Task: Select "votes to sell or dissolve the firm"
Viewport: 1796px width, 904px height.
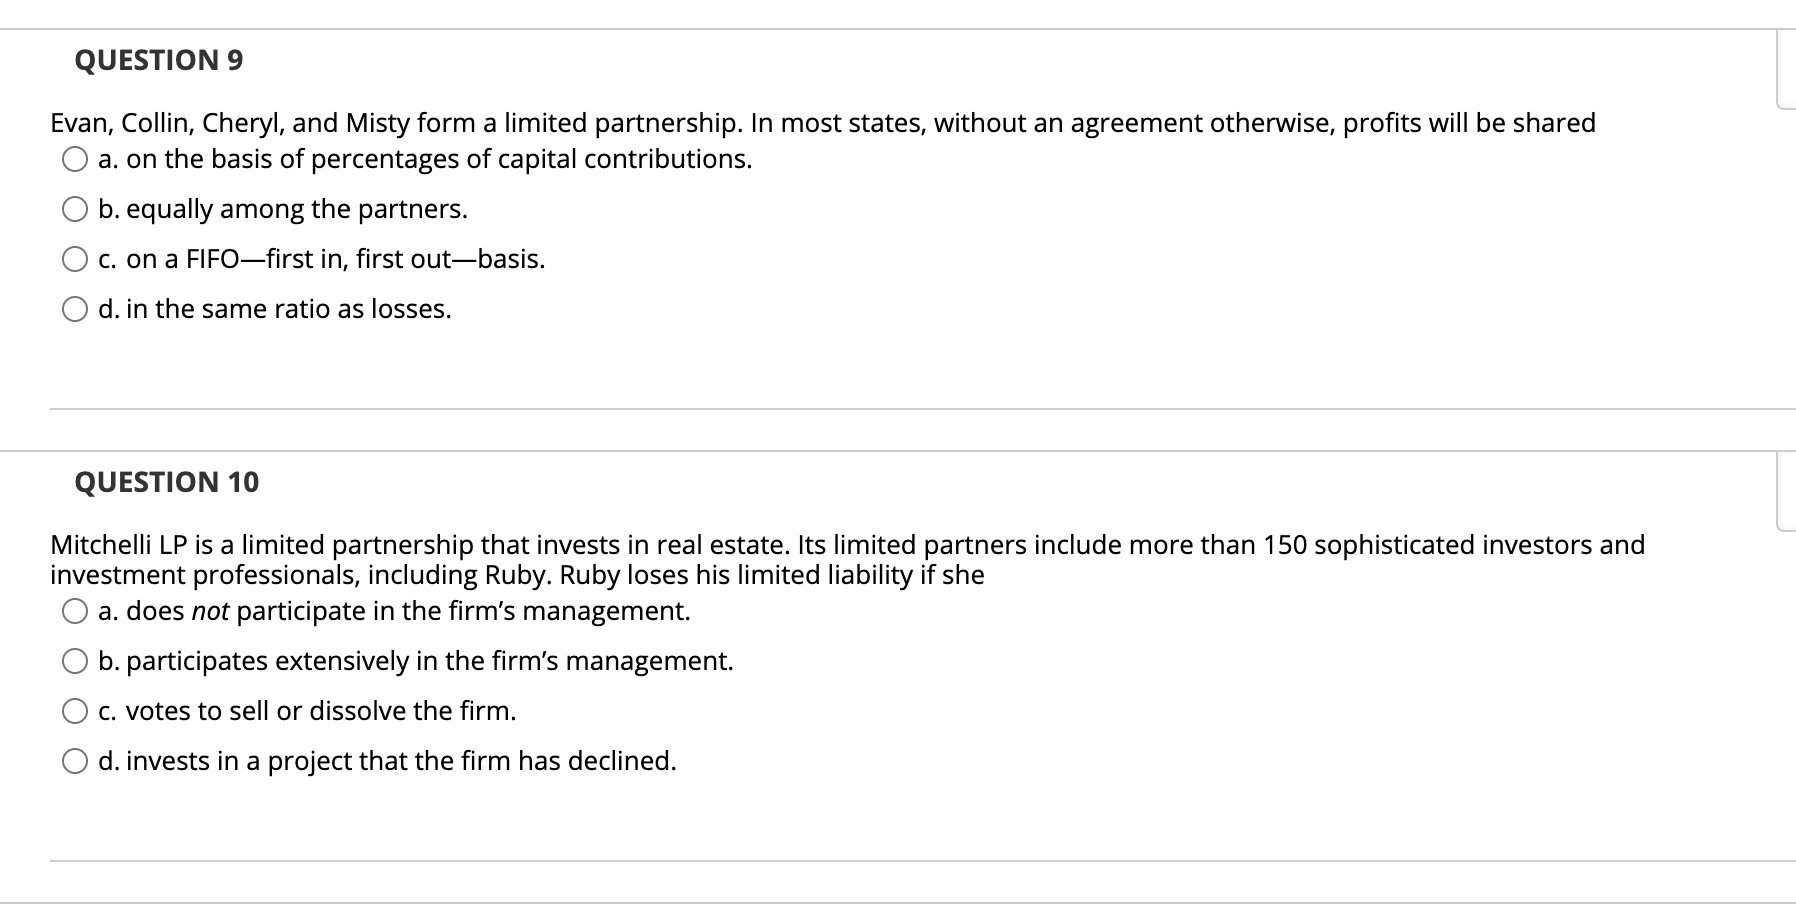Action: coord(75,710)
